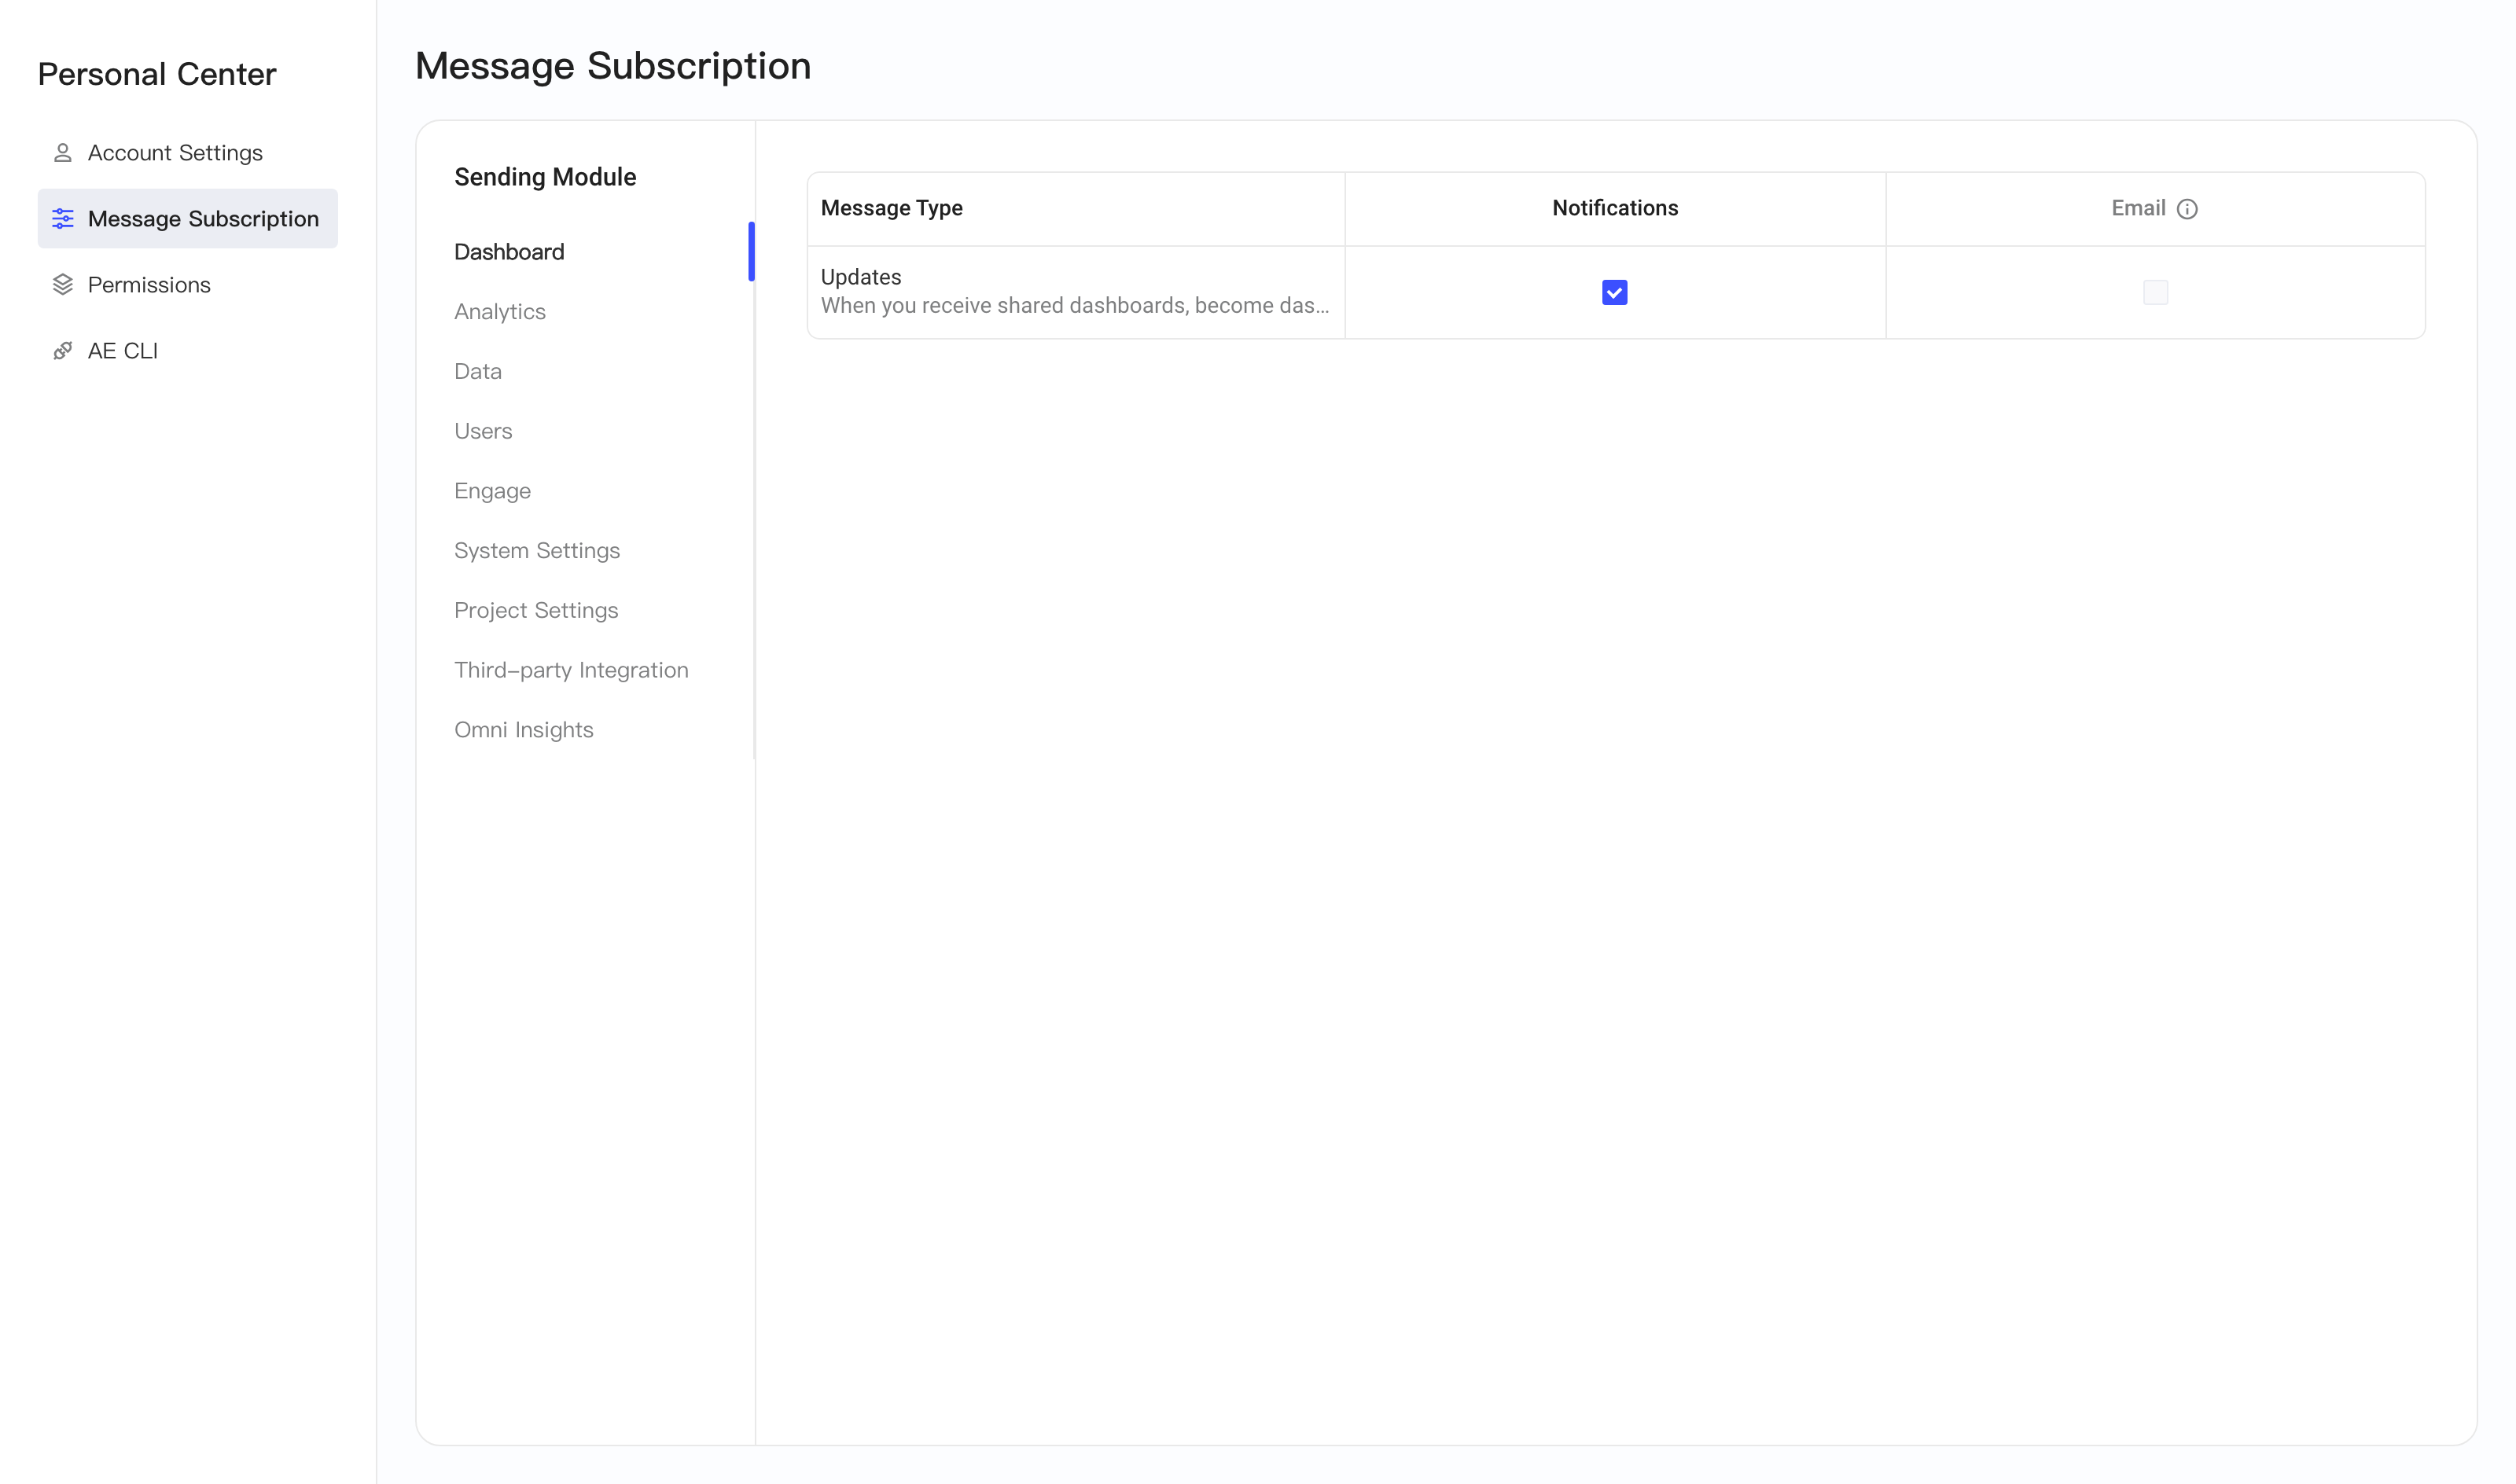Select Message Subscription in the sidebar
This screenshot has height=1484, width=2516.
pyautogui.click(x=187, y=219)
